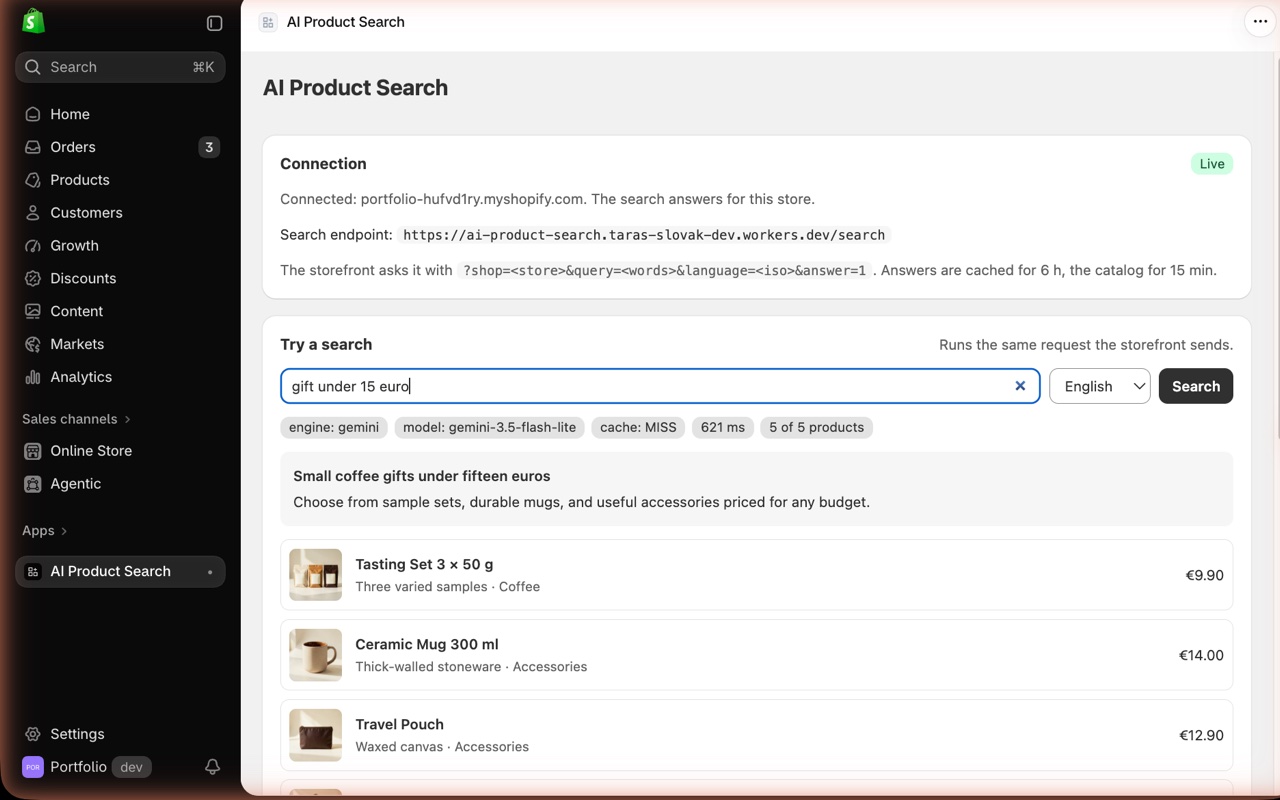Open Settings in the sidebar
The width and height of the screenshot is (1280, 800).
coord(120,734)
